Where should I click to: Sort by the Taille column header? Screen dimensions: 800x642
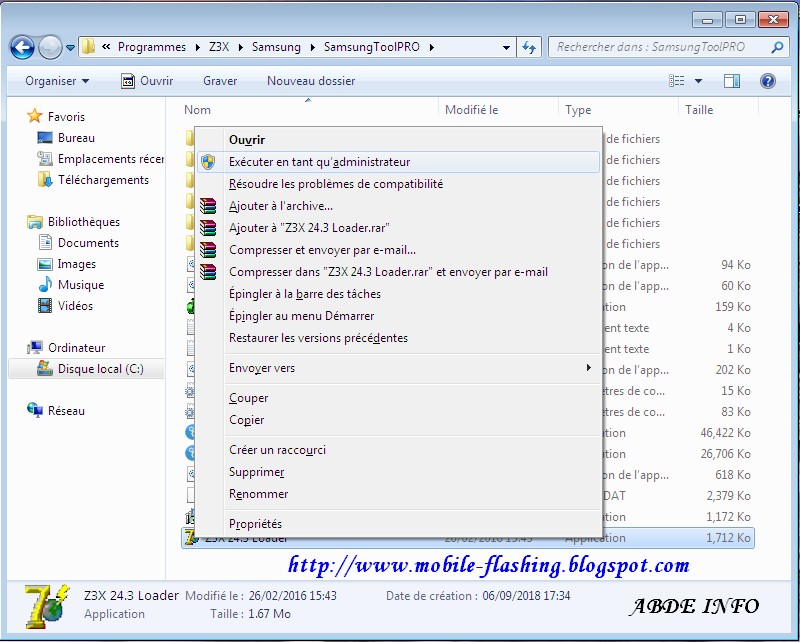[x=699, y=110]
